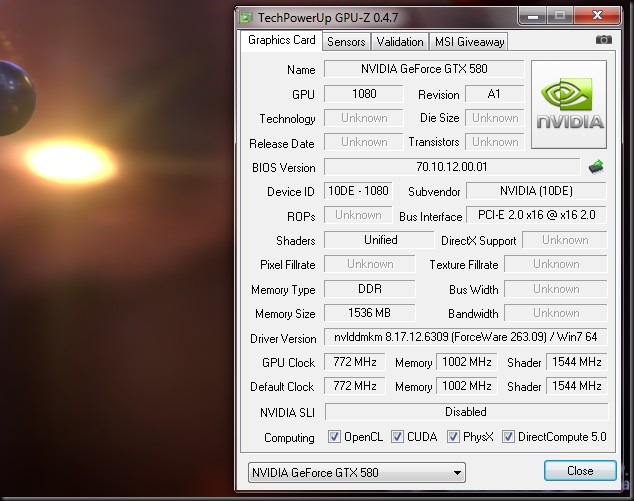The width and height of the screenshot is (634, 501).
Task: Click the Close button
Action: (x=580, y=471)
